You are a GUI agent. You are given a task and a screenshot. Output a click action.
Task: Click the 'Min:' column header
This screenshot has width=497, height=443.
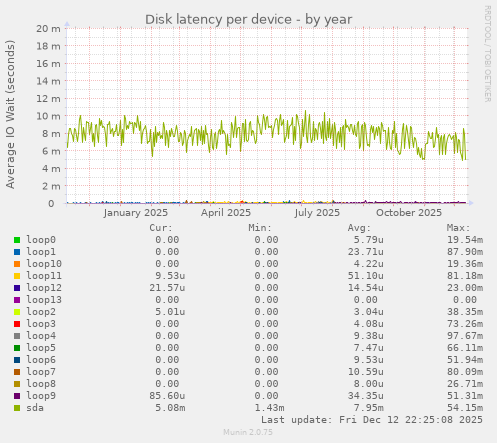260,228
